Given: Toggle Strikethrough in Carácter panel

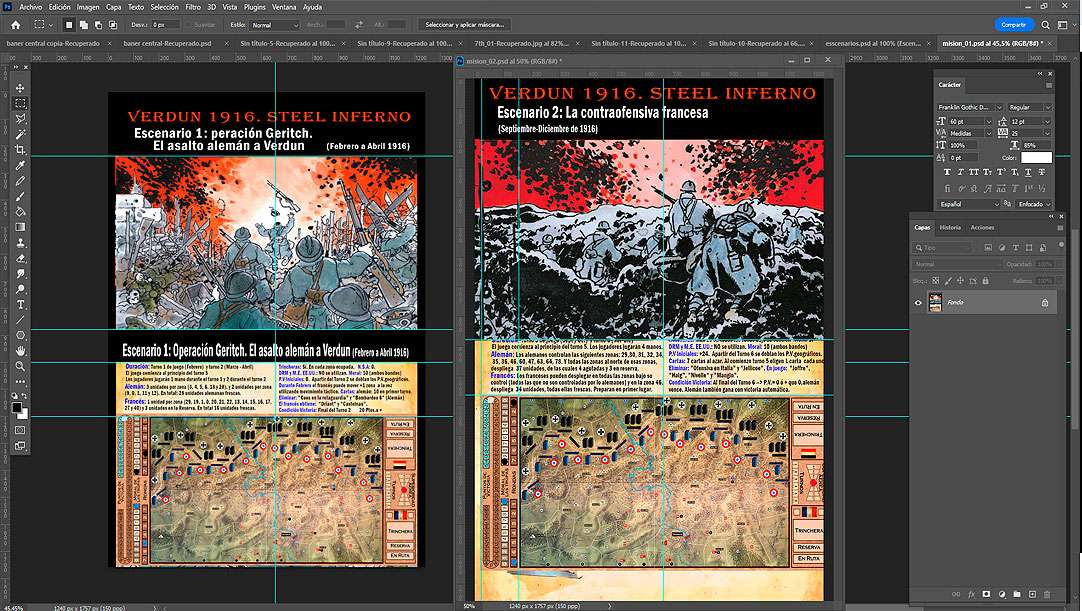Looking at the screenshot, I should point(1041,172).
